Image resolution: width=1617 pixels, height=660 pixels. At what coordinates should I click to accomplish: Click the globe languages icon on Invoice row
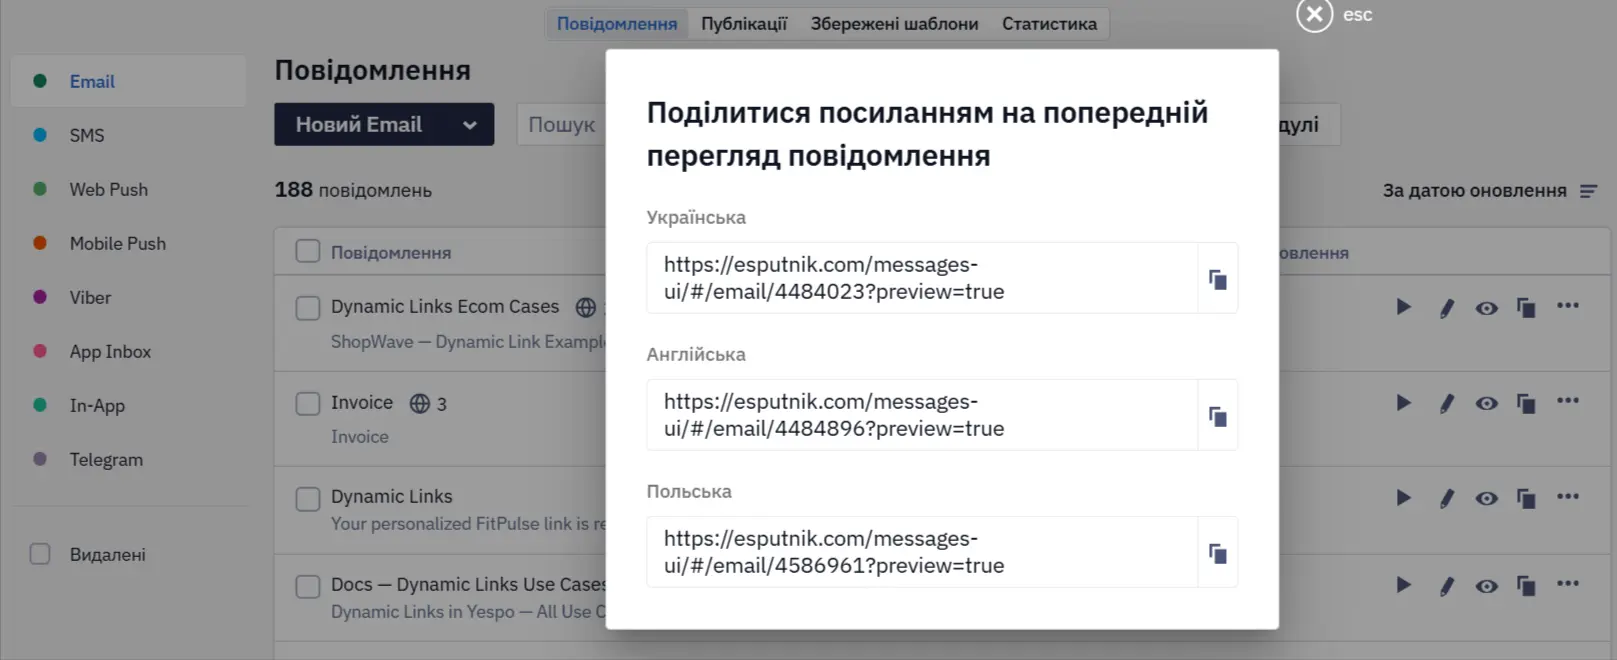click(x=420, y=403)
